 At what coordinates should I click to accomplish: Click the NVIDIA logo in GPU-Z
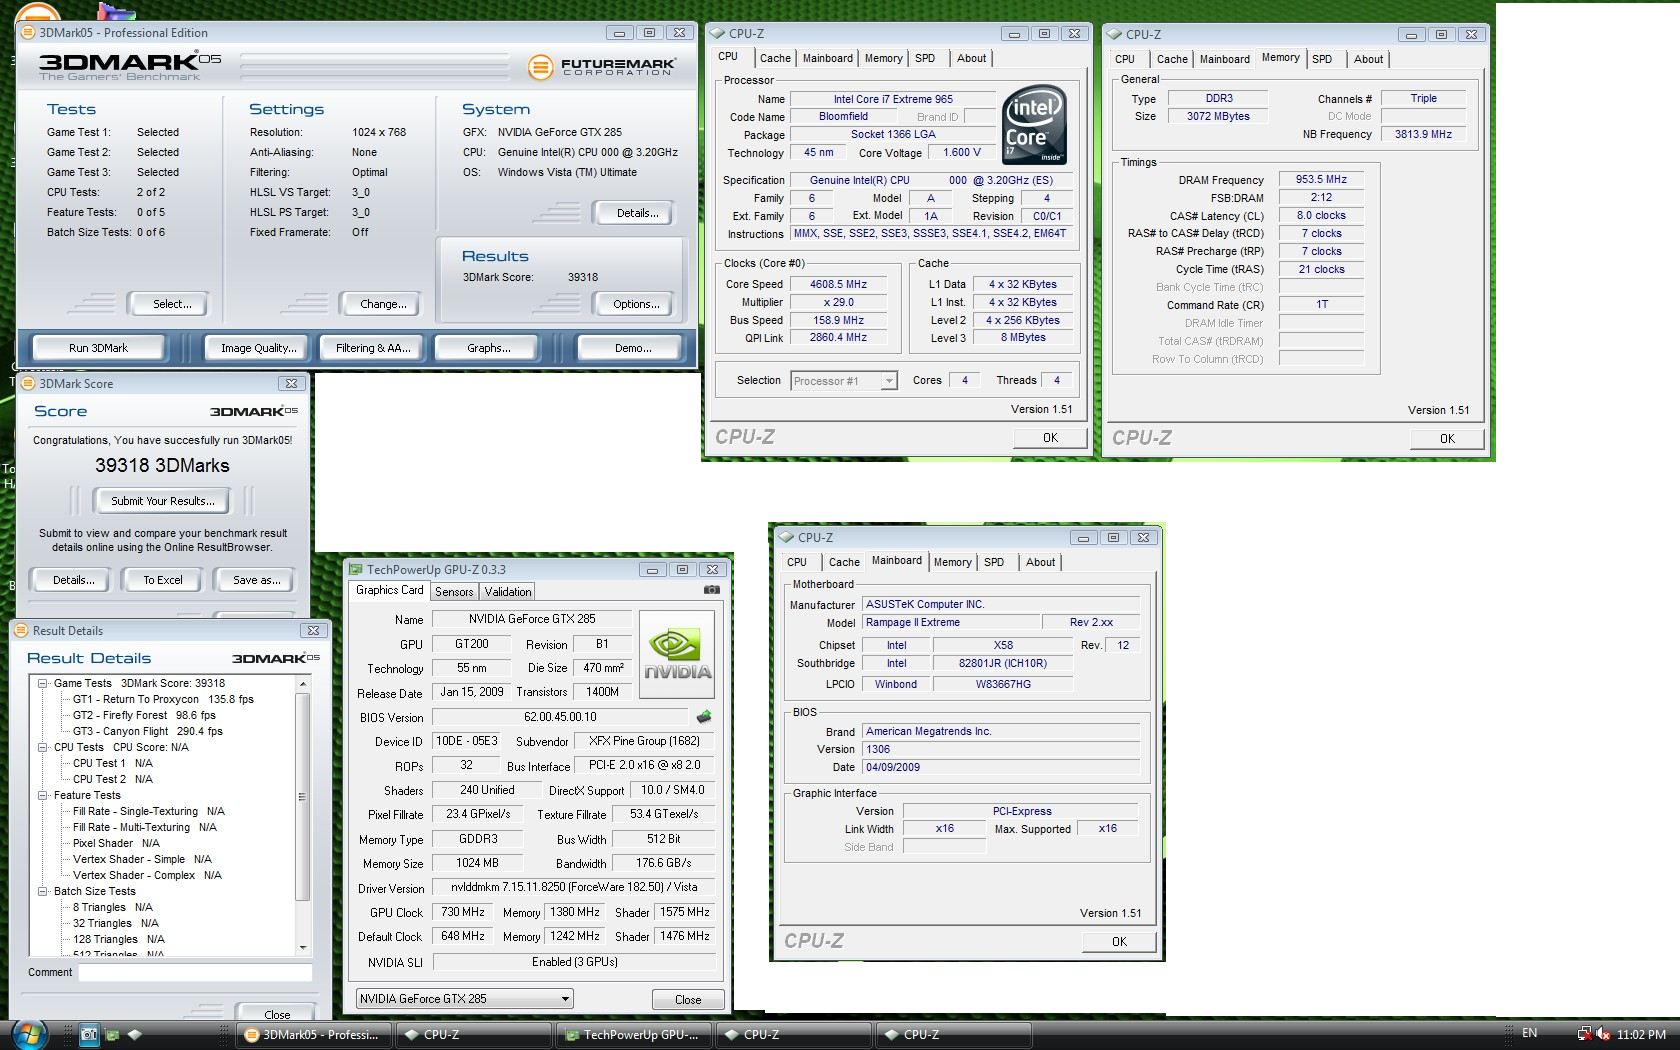pos(677,655)
